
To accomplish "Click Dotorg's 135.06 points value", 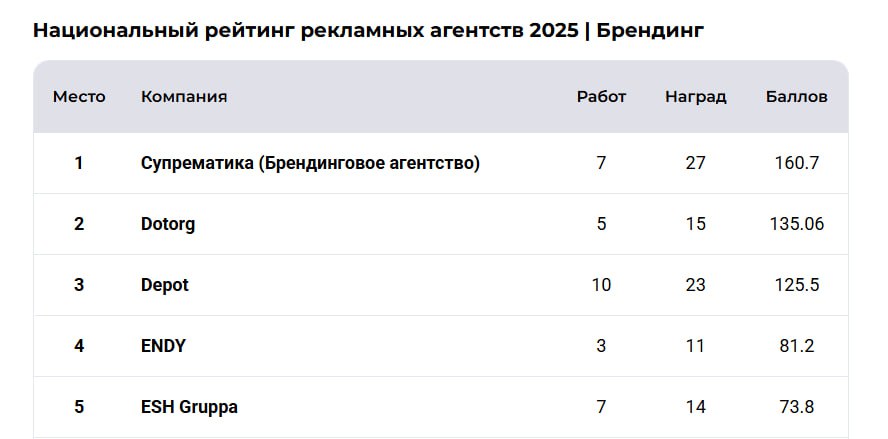I will tap(797, 224).
